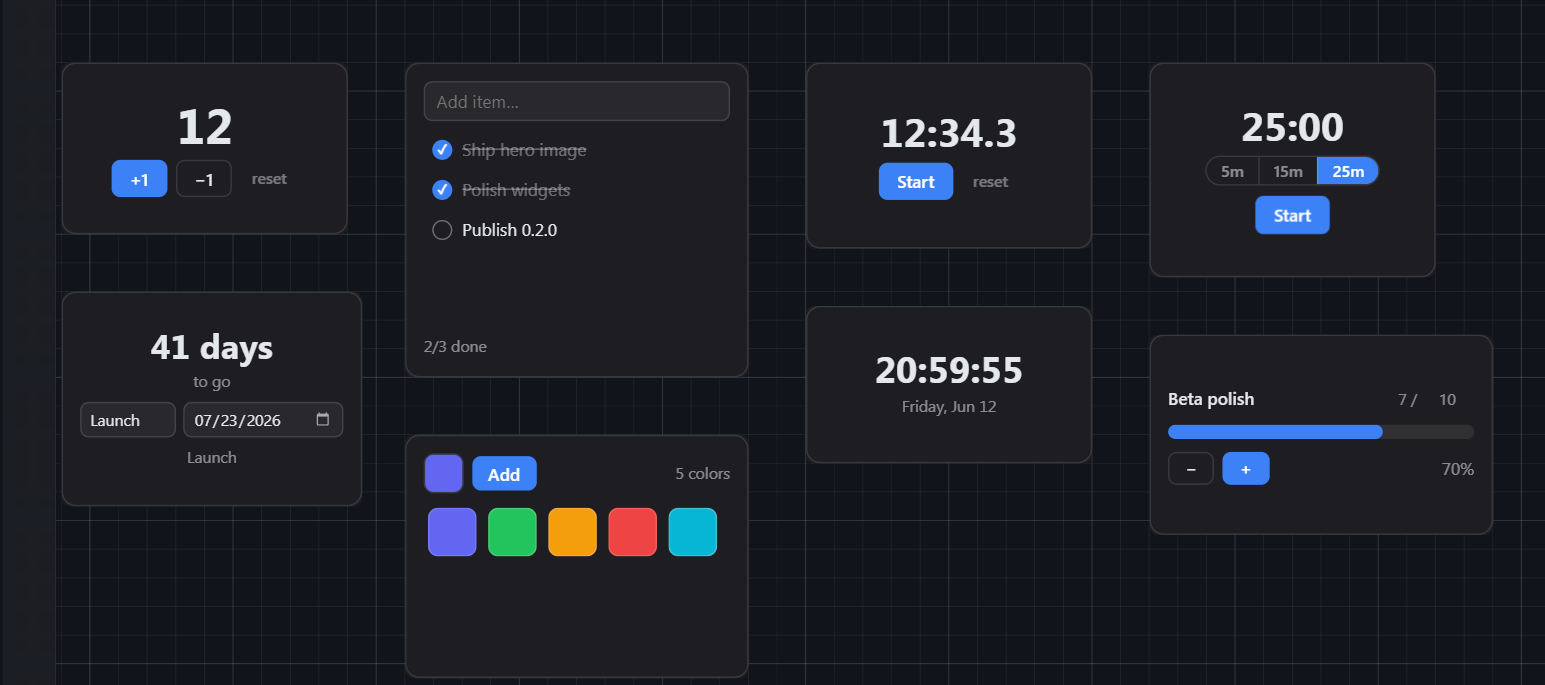Image resolution: width=1545 pixels, height=685 pixels.
Task: Select the green palette swatch
Action: [512, 532]
